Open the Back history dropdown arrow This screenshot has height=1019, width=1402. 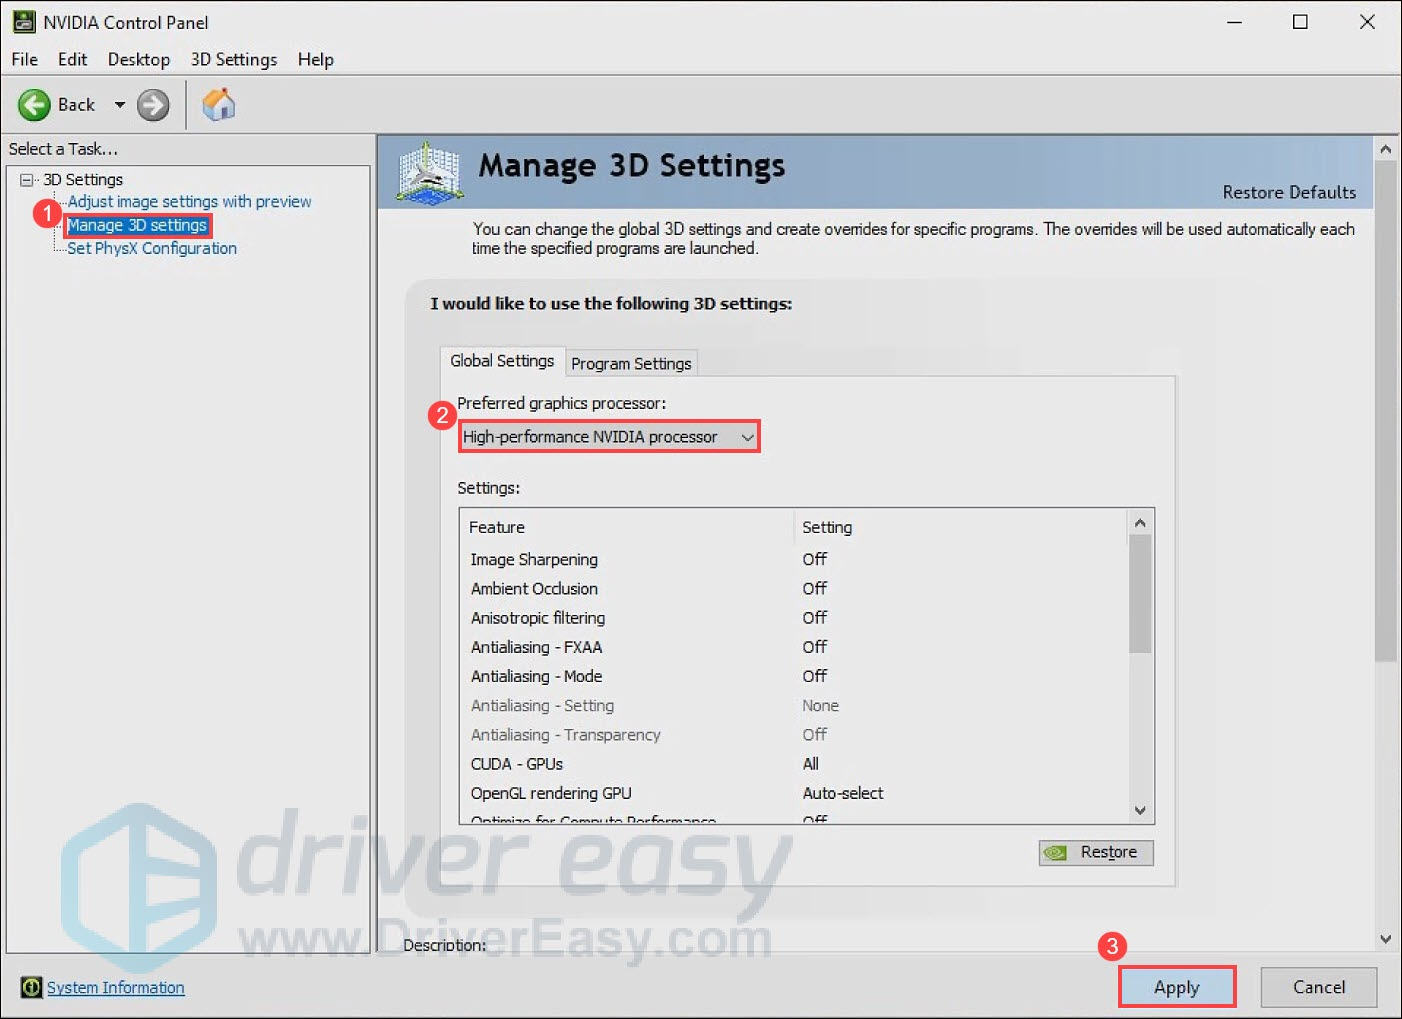(120, 105)
